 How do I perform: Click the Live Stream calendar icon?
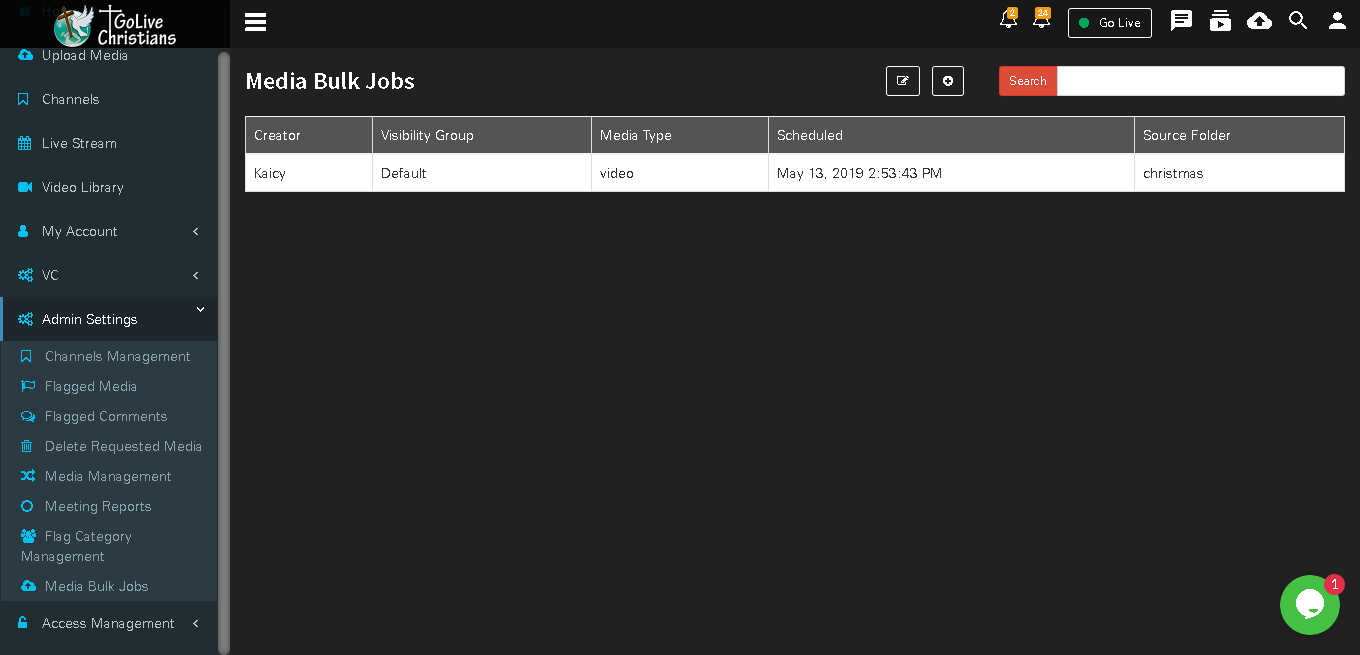[x=25, y=143]
